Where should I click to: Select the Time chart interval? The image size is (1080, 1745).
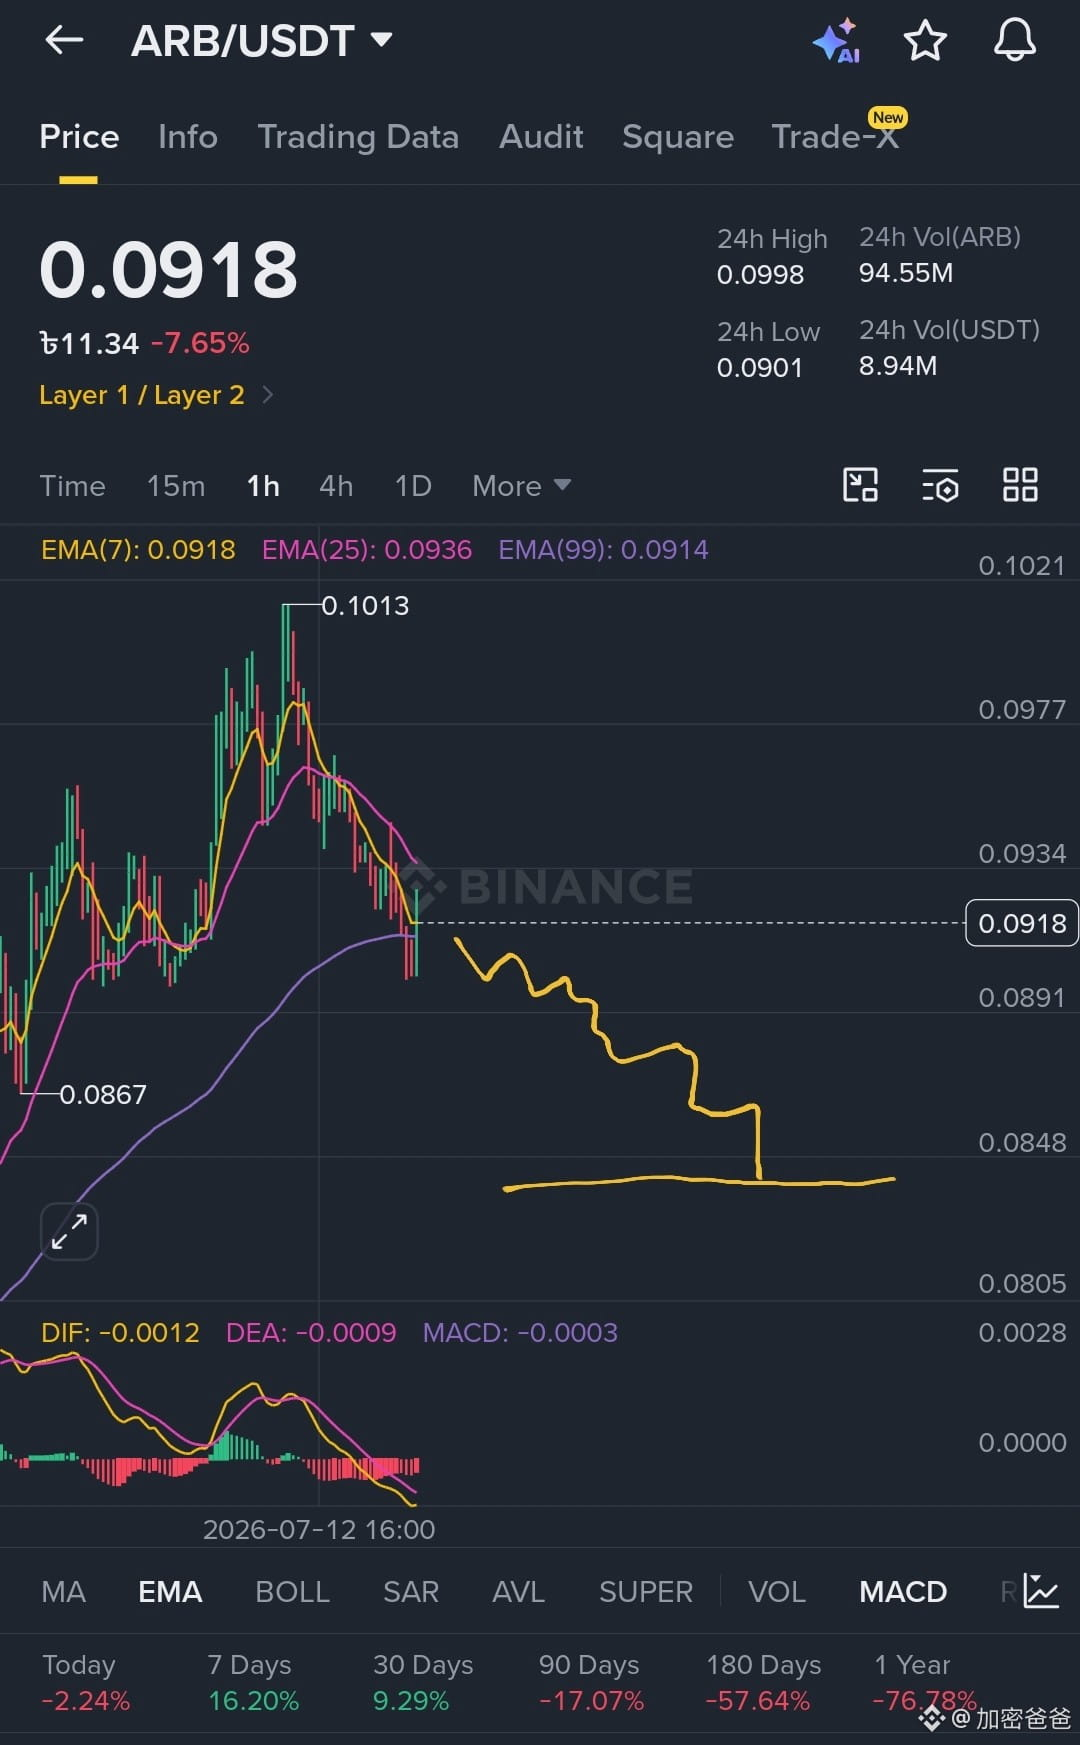(72, 486)
